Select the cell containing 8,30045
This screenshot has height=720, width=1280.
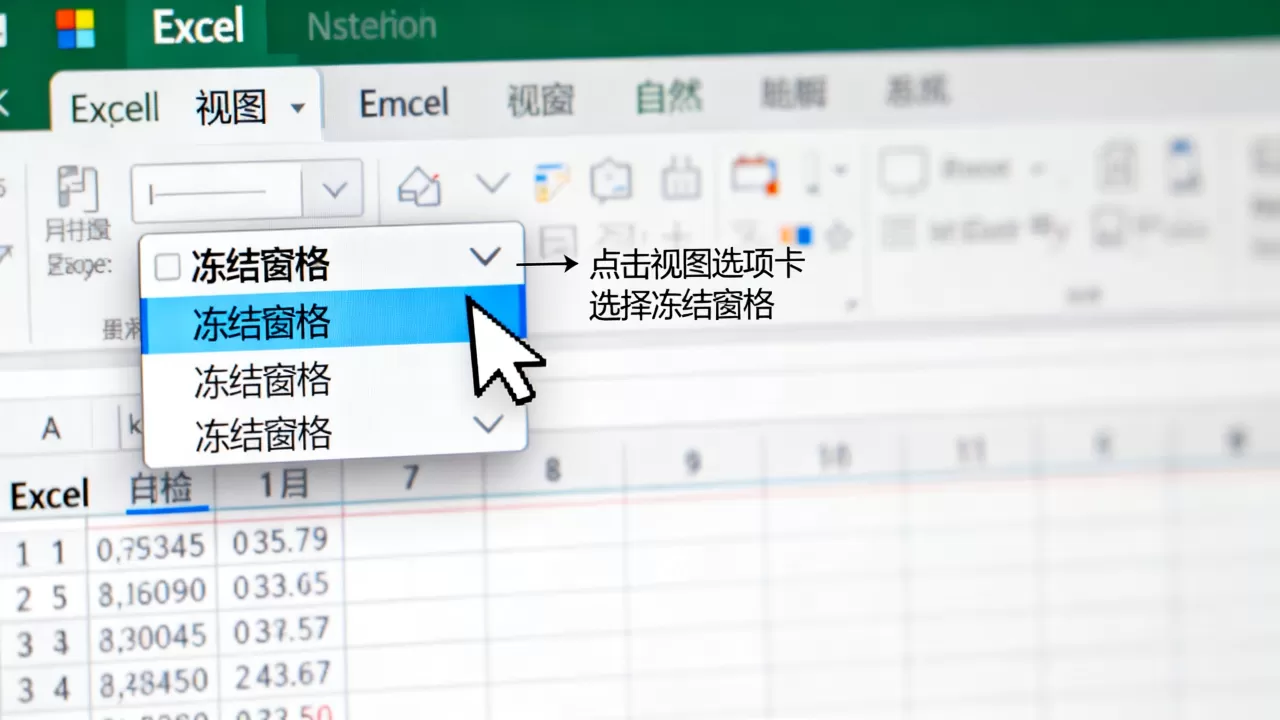coord(151,637)
